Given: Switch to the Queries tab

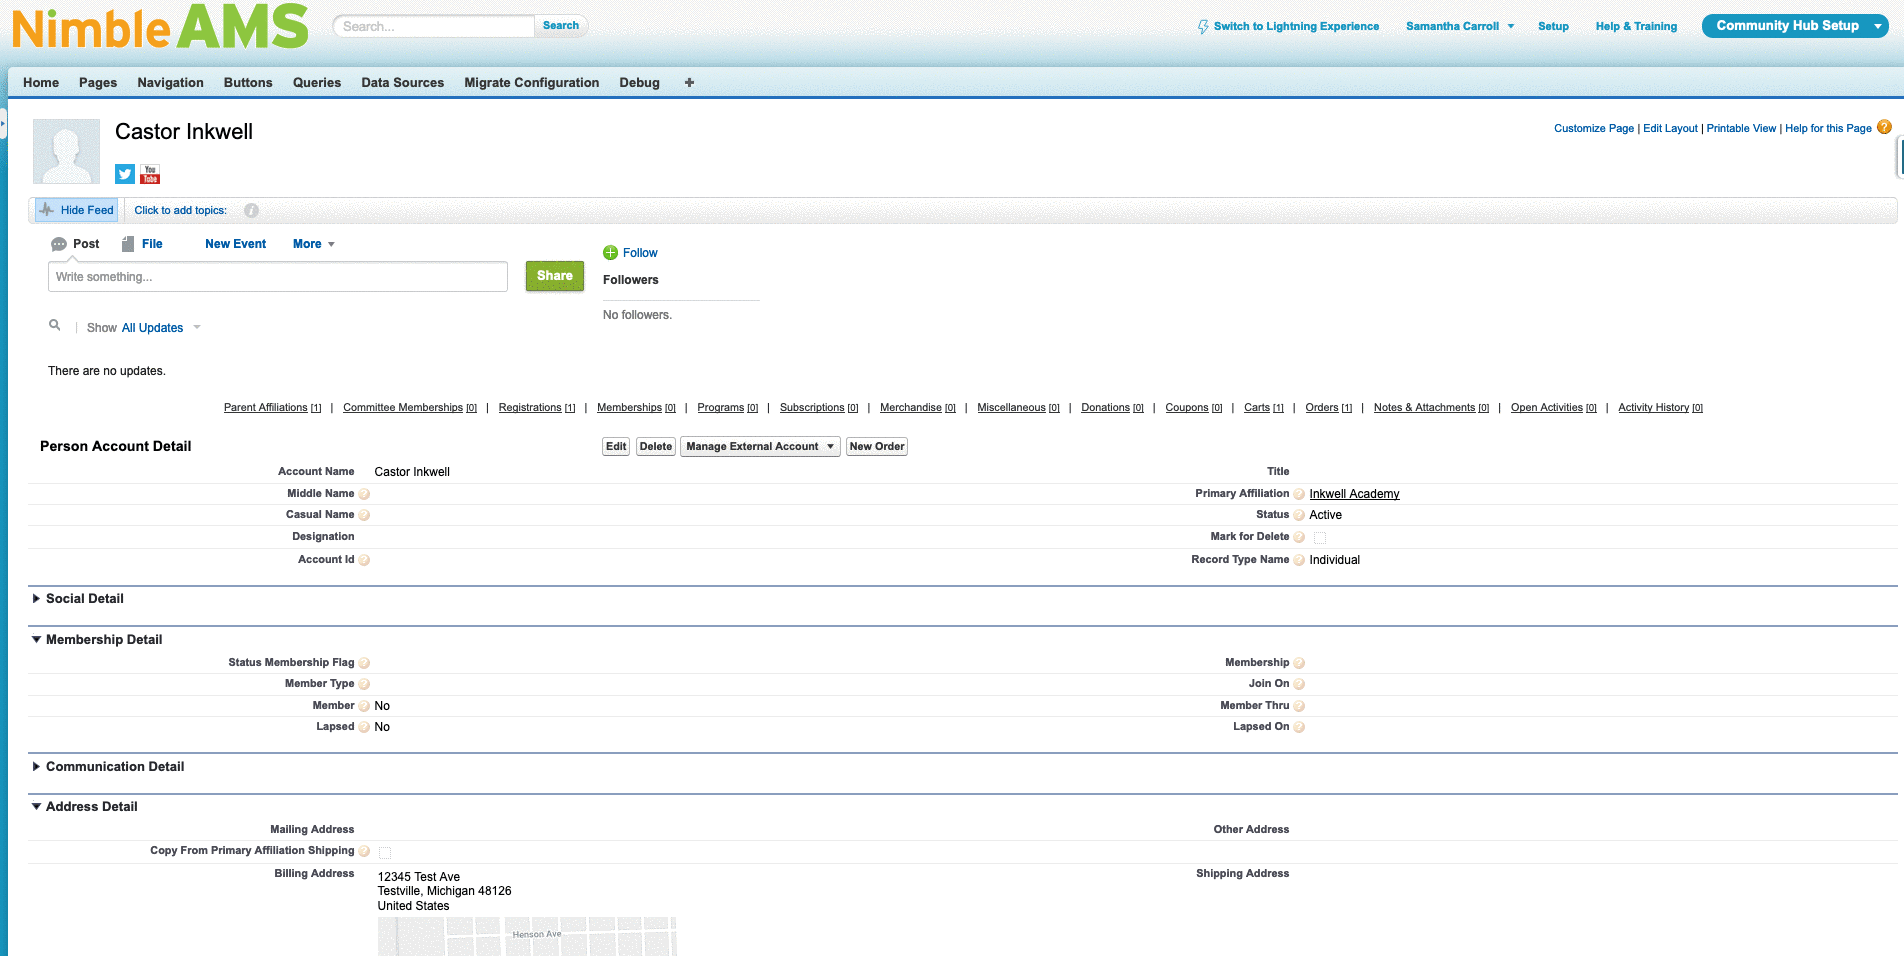Looking at the screenshot, I should tap(316, 83).
